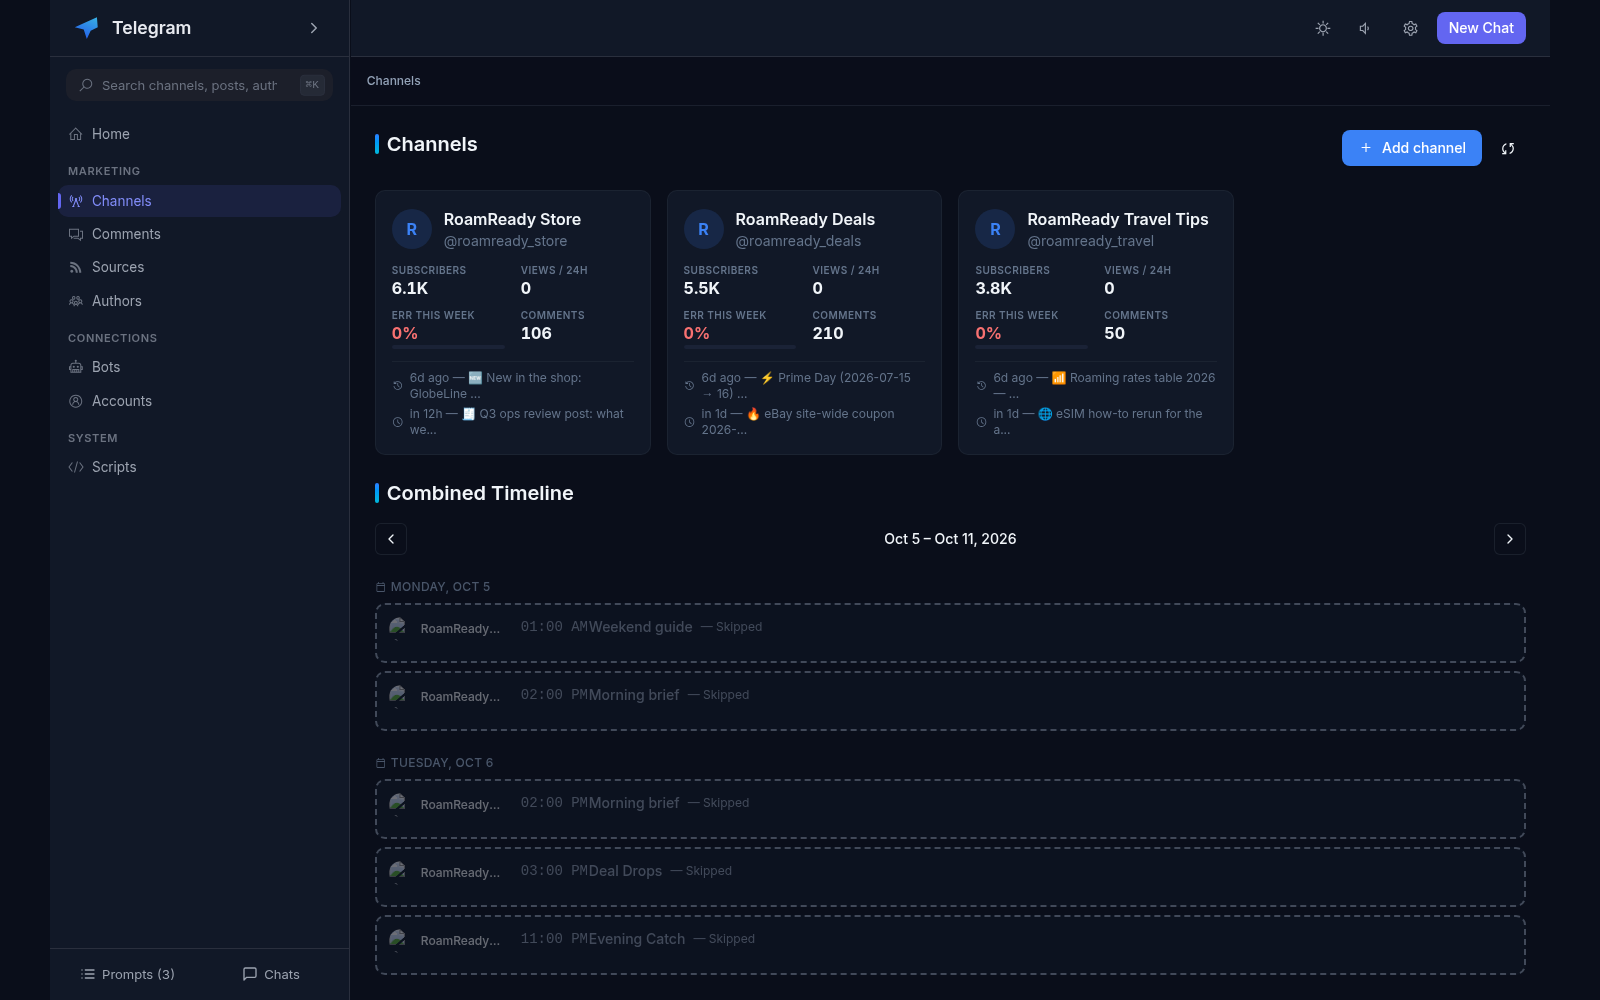Screen dimensions: 1600x1000
Task: Click the Oct 5 – Oct 11, 2026 date range
Action: [950, 539]
